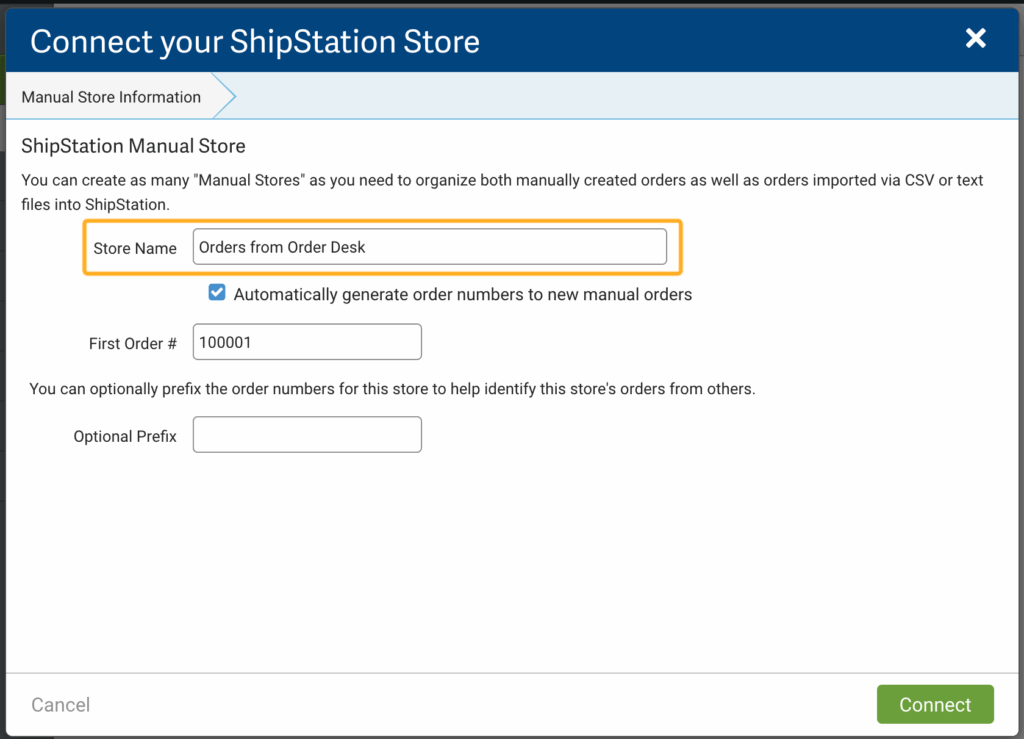The image size is (1024, 739).
Task: Click the Optional Prefix label
Action: (x=125, y=436)
